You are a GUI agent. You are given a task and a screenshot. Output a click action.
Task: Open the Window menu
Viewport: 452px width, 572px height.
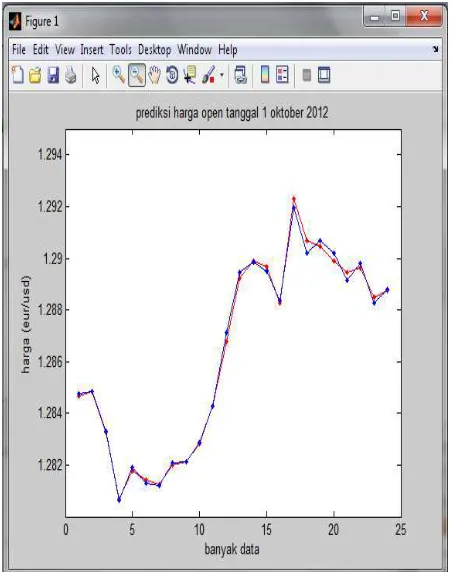194,49
